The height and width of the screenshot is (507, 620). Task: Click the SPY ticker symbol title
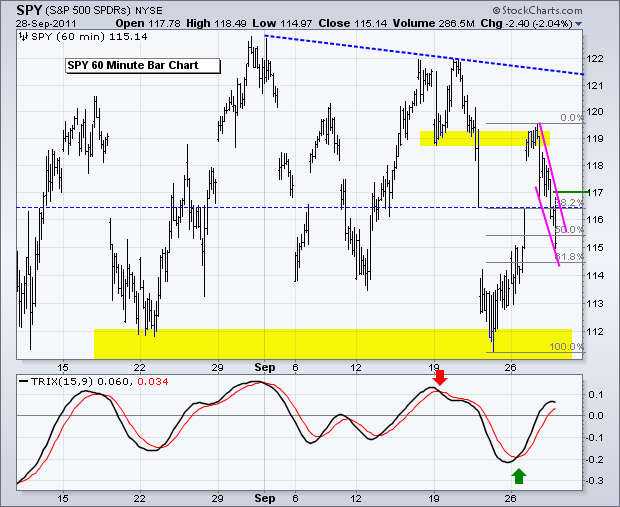[x=29, y=10]
